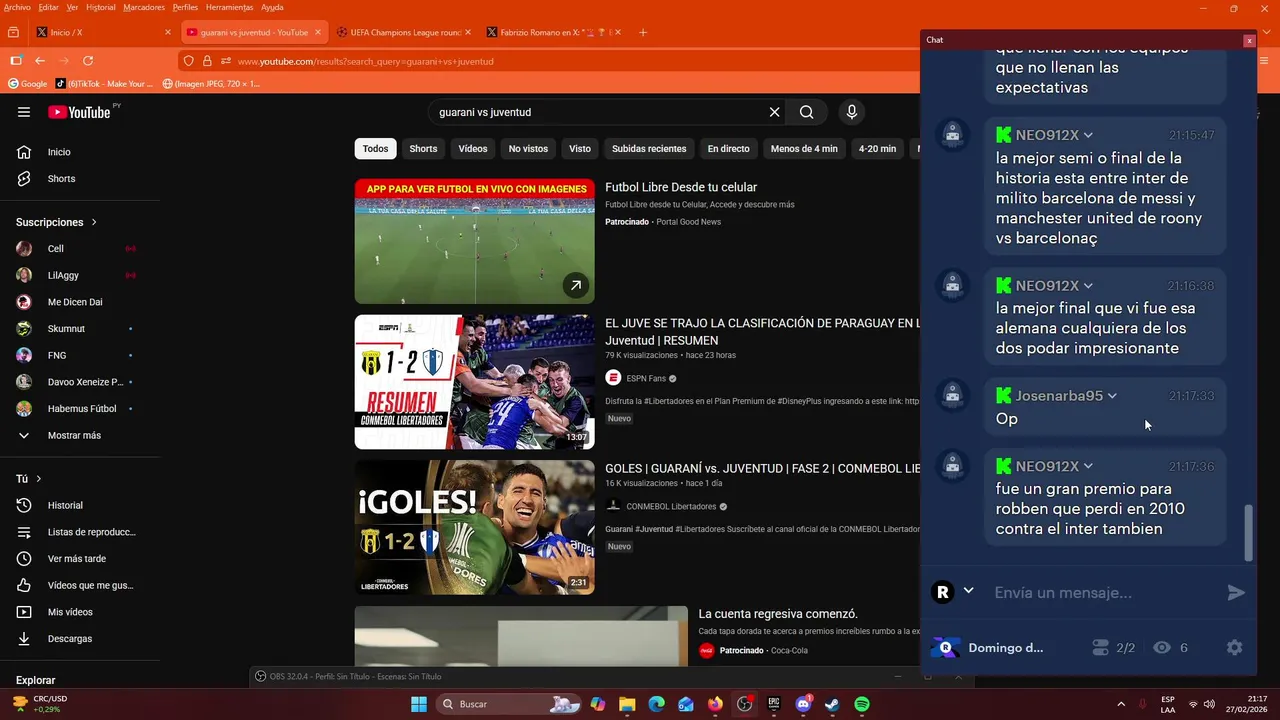Viewport: 1280px width, 720px height.
Task: Clear the YouTube search query with X
Action: (774, 112)
